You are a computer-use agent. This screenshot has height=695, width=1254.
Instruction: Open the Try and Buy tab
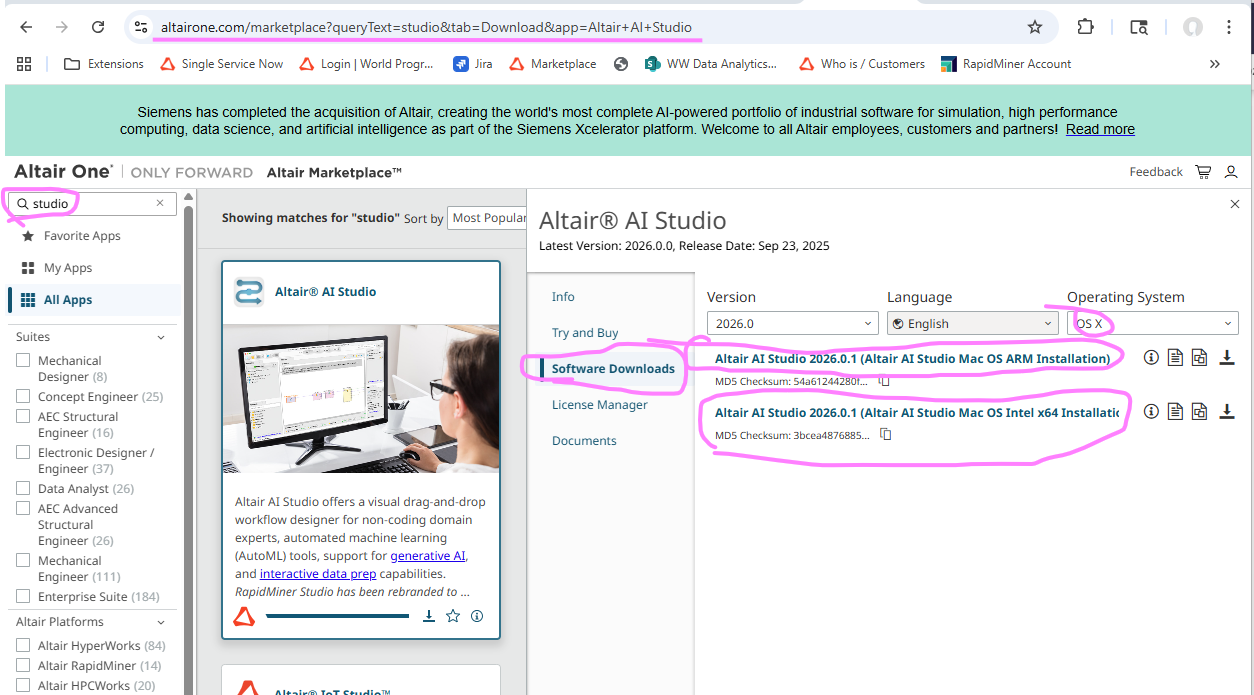[x=585, y=333]
